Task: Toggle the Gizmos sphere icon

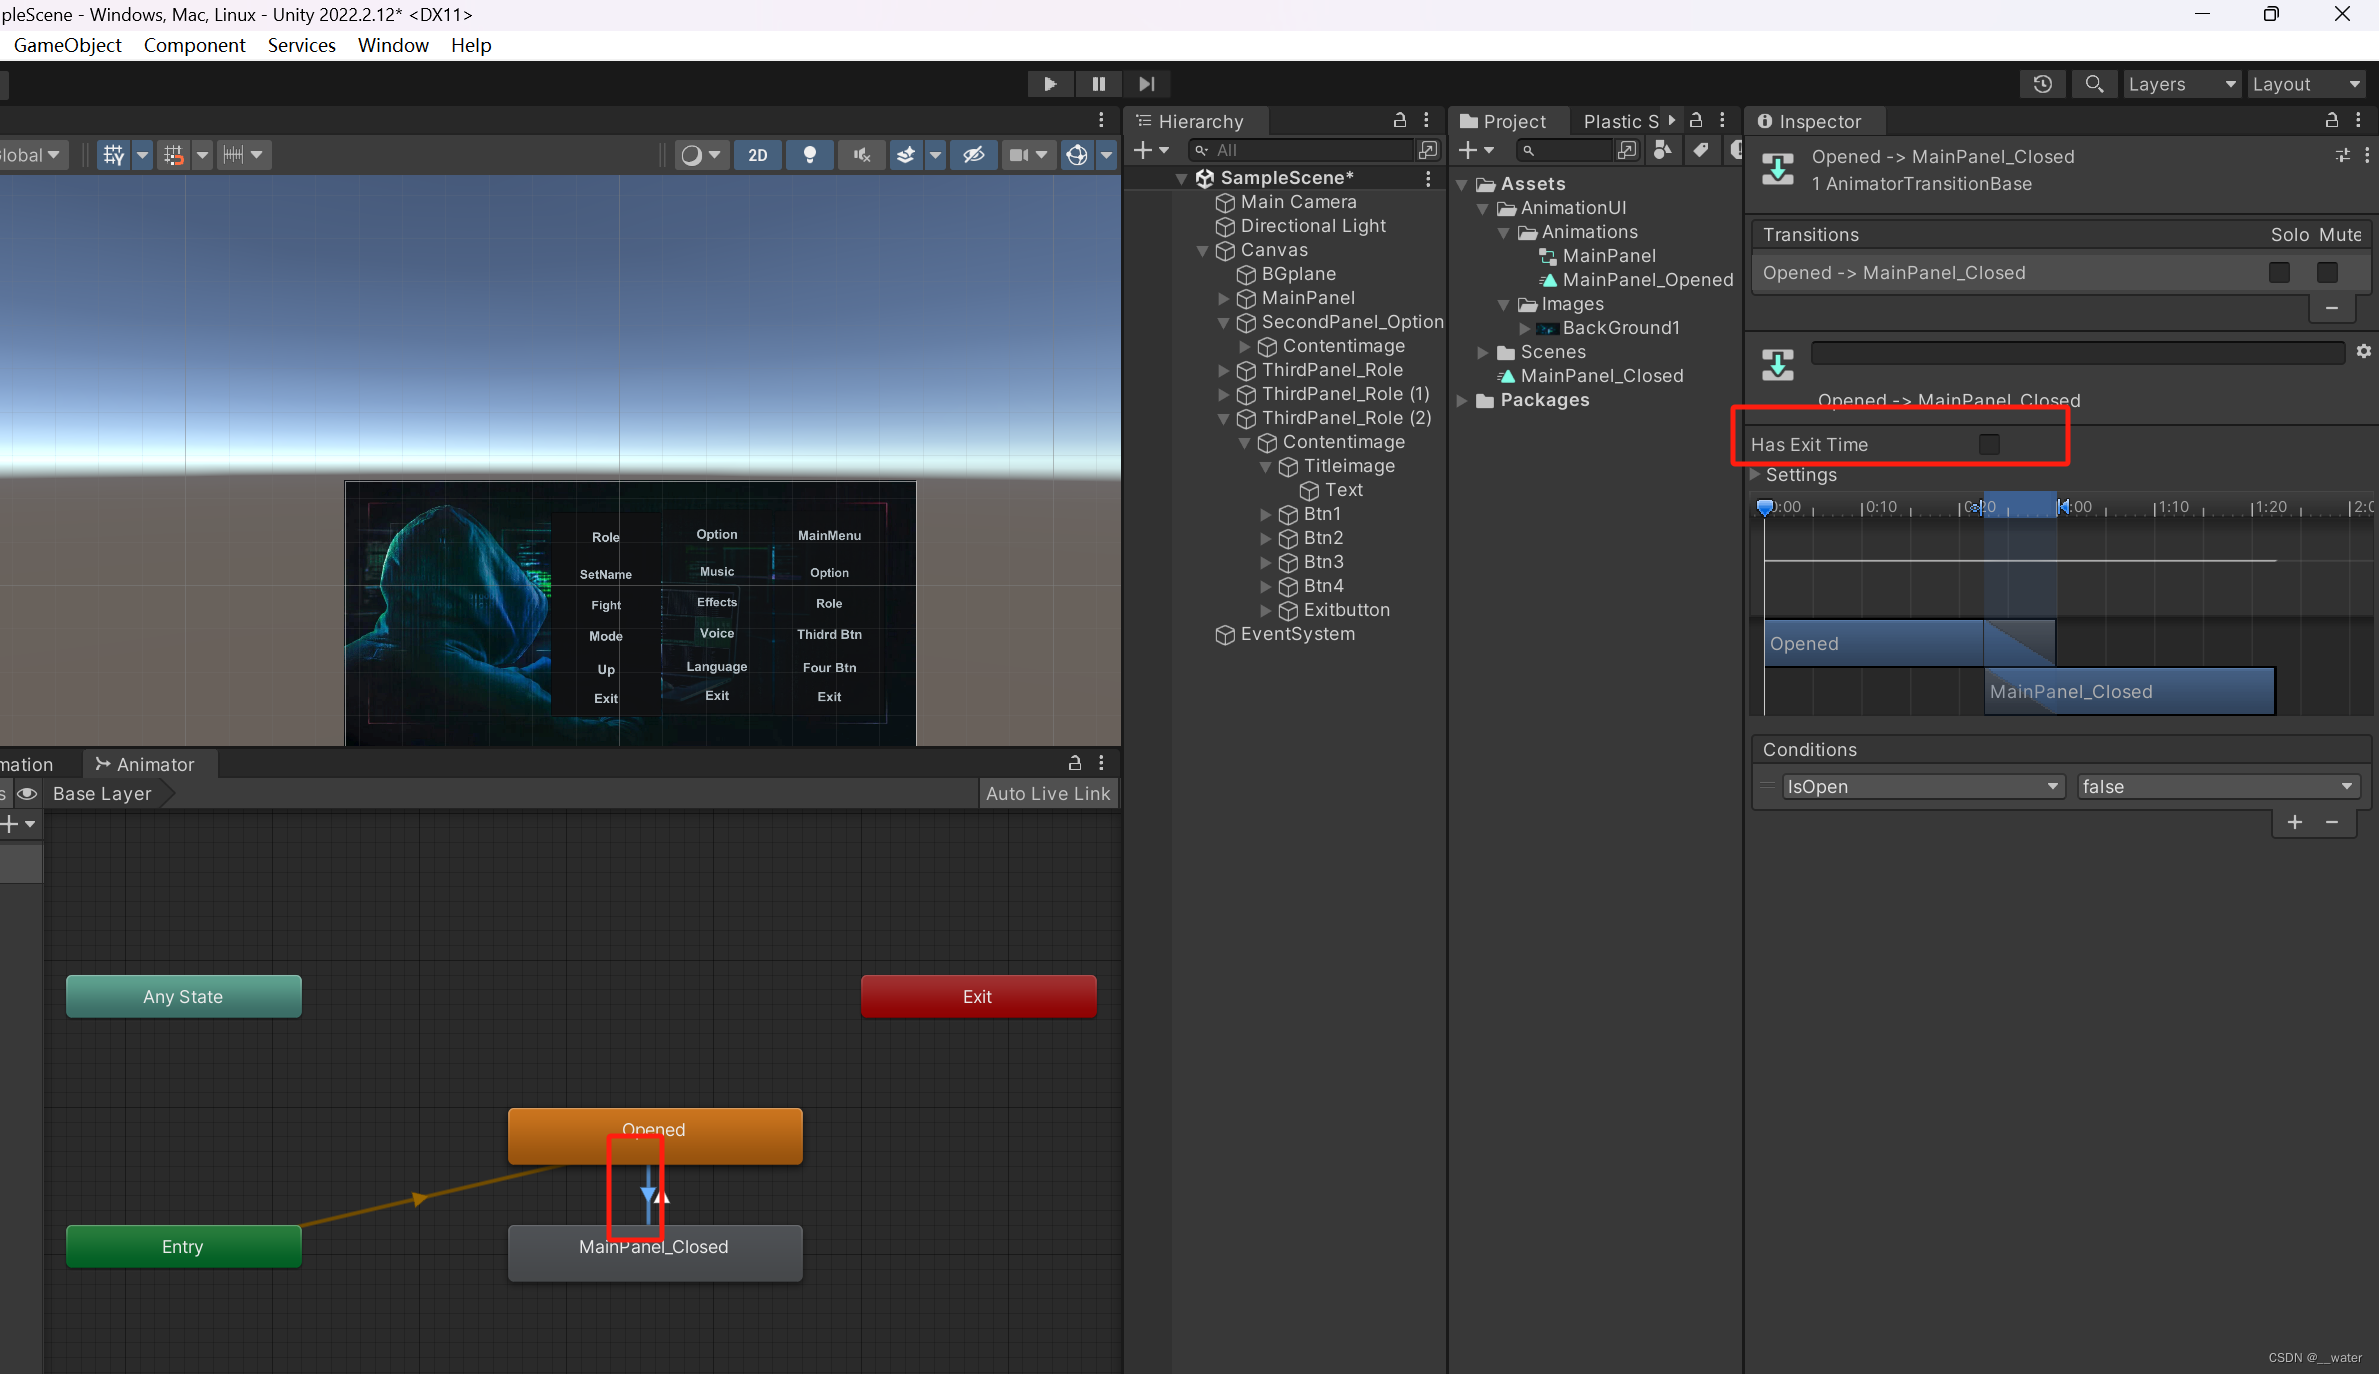Action: point(1077,155)
